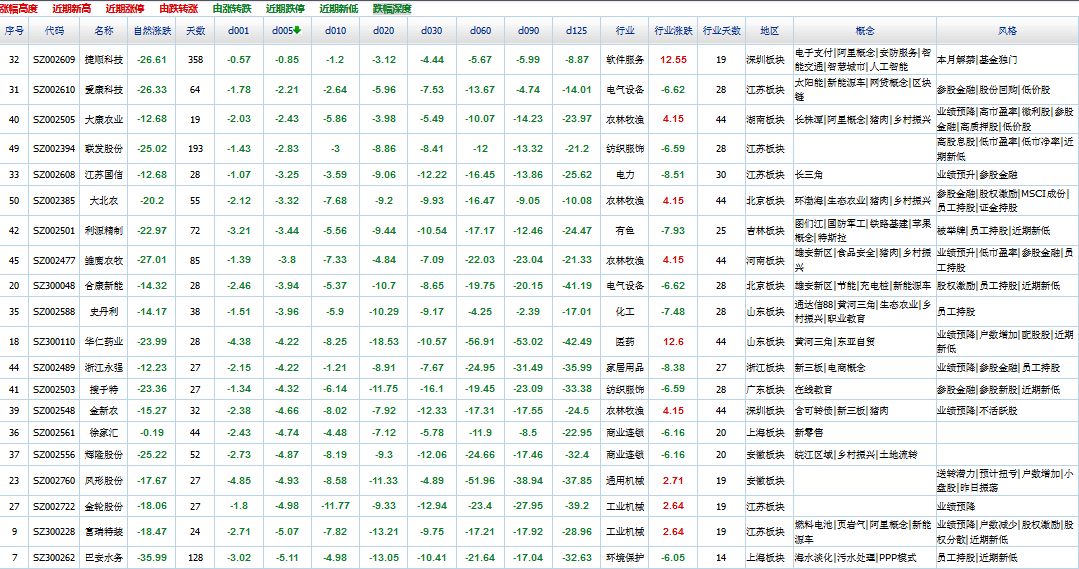Click 湖南板块 region cell
Image resolution: width=1079 pixels, height=569 pixels.
click(765, 119)
